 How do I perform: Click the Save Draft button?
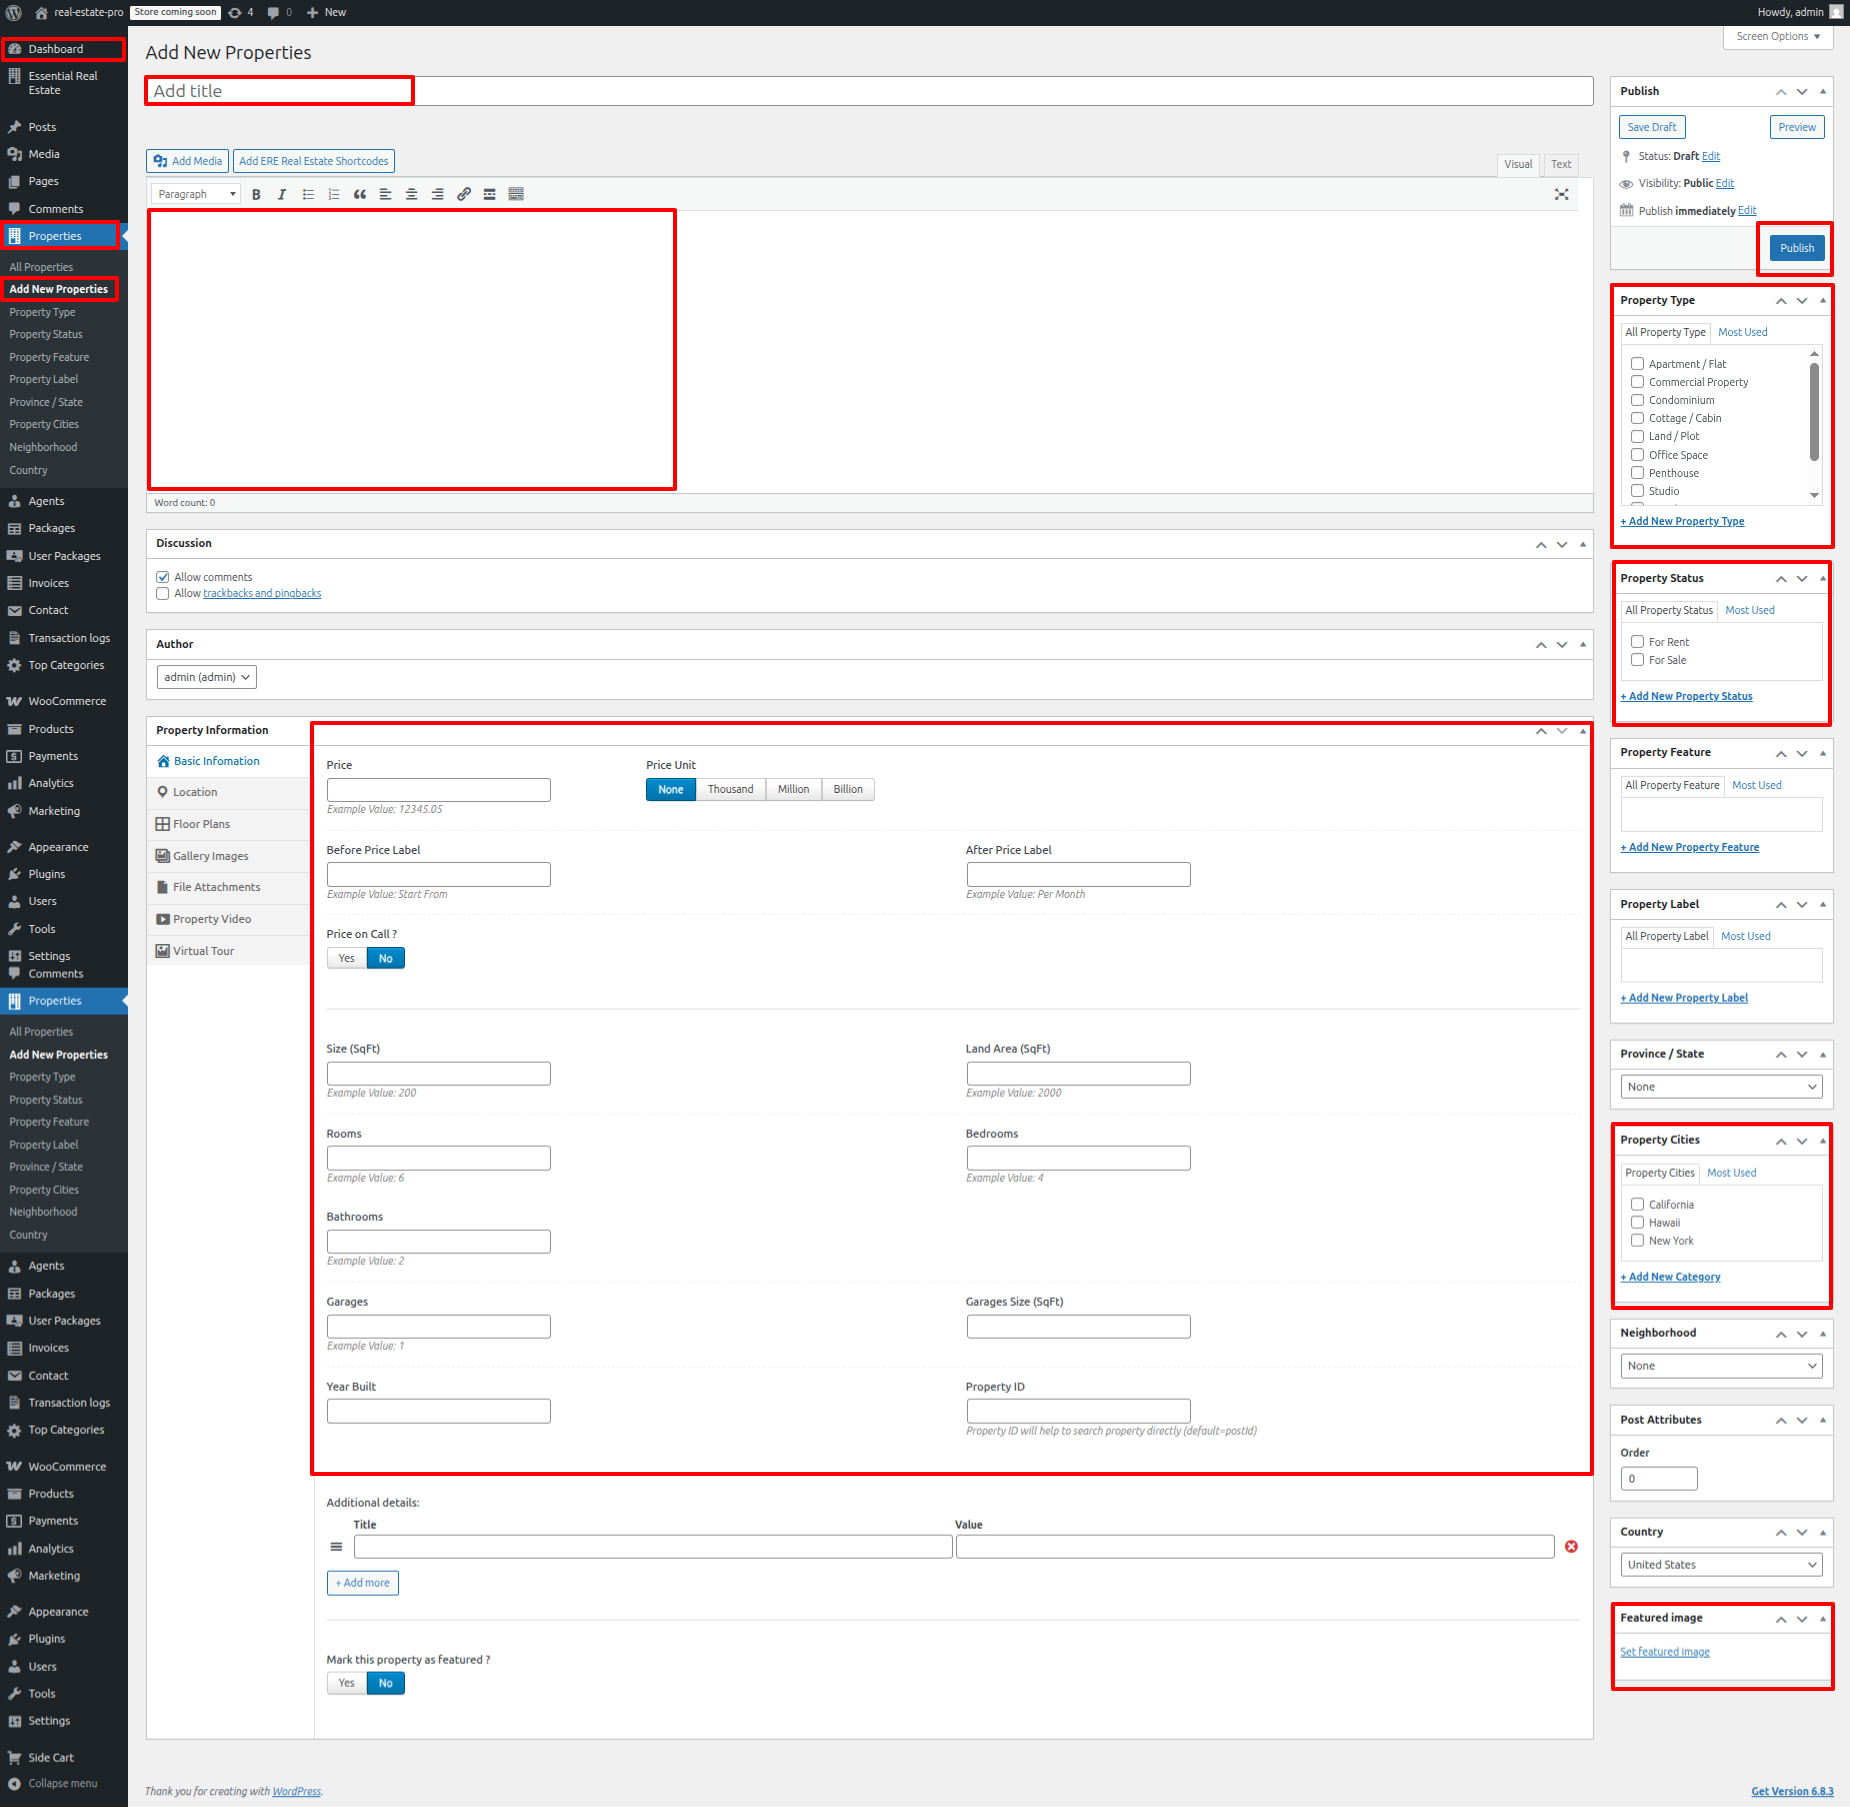tap(1651, 127)
